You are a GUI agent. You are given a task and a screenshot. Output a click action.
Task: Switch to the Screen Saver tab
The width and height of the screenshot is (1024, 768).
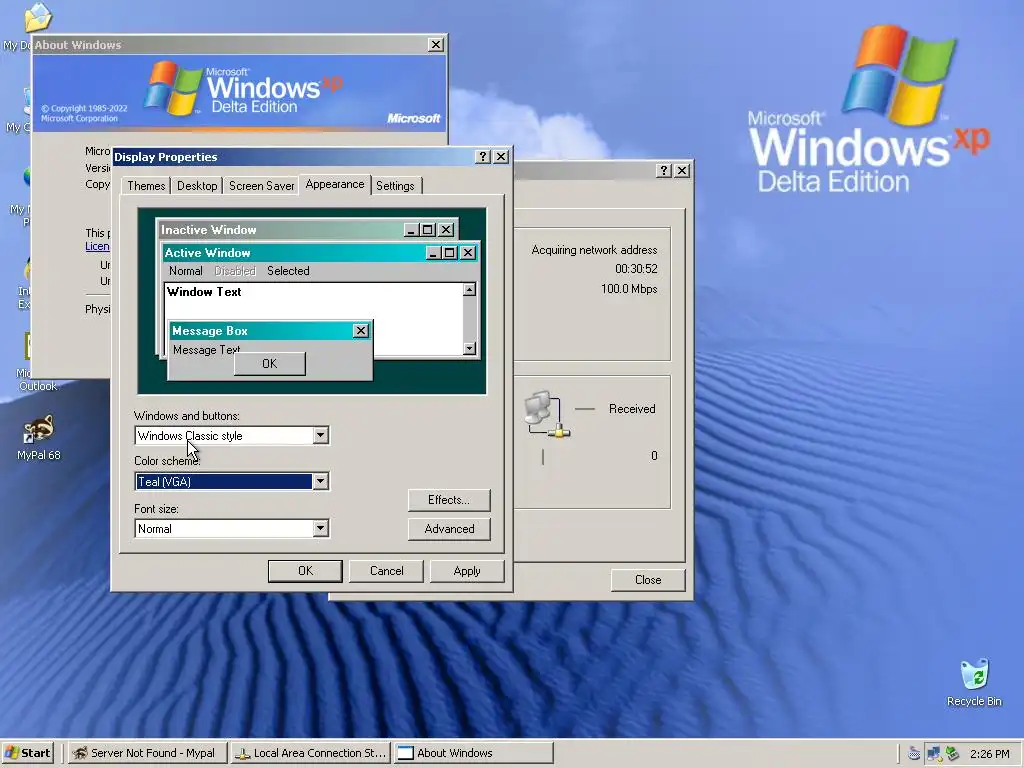coord(261,185)
